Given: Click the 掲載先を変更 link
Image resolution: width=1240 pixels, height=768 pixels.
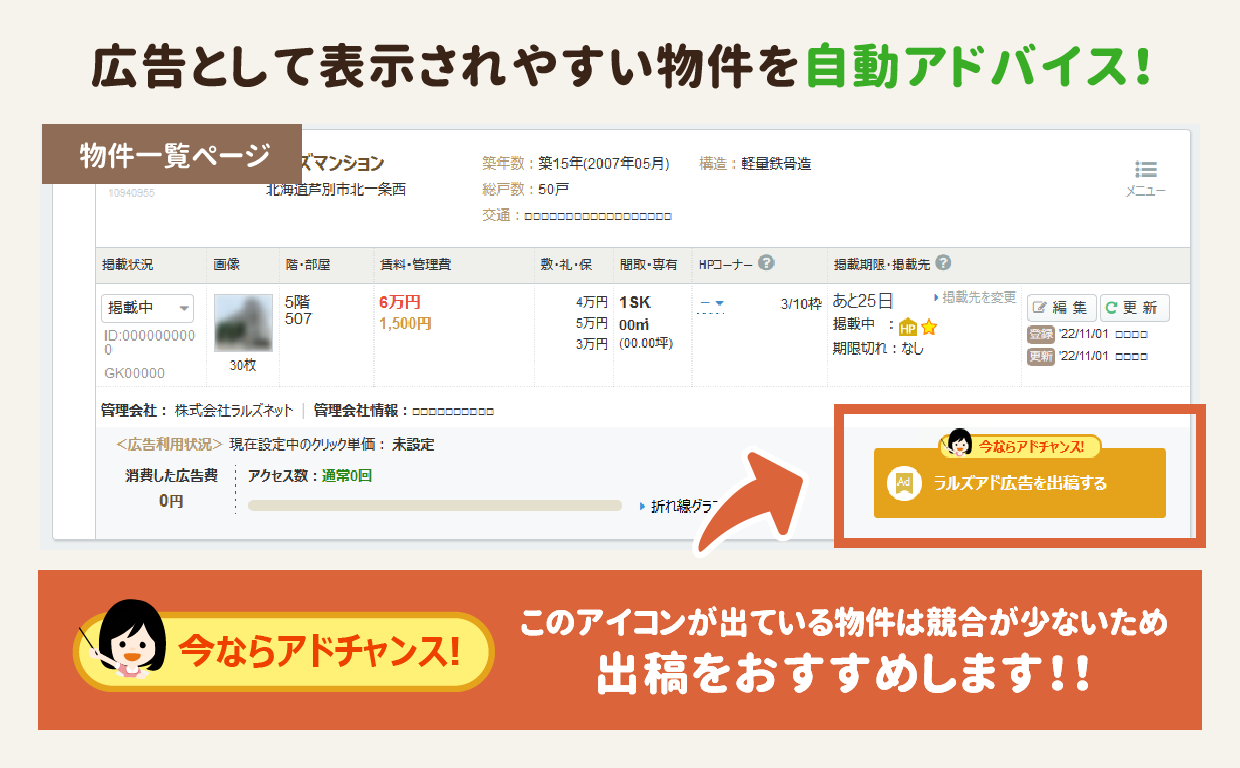Looking at the screenshot, I should [x=974, y=298].
